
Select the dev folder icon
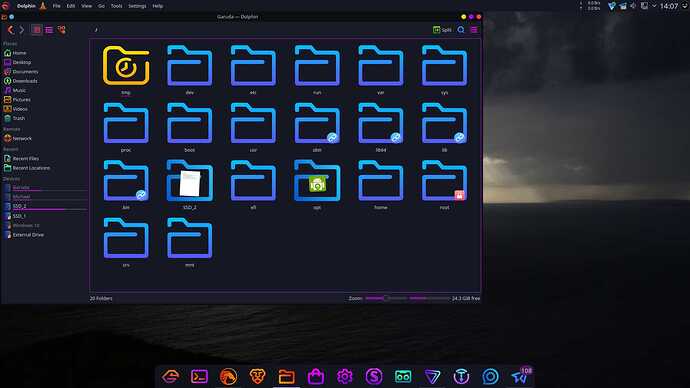pyautogui.click(x=190, y=66)
